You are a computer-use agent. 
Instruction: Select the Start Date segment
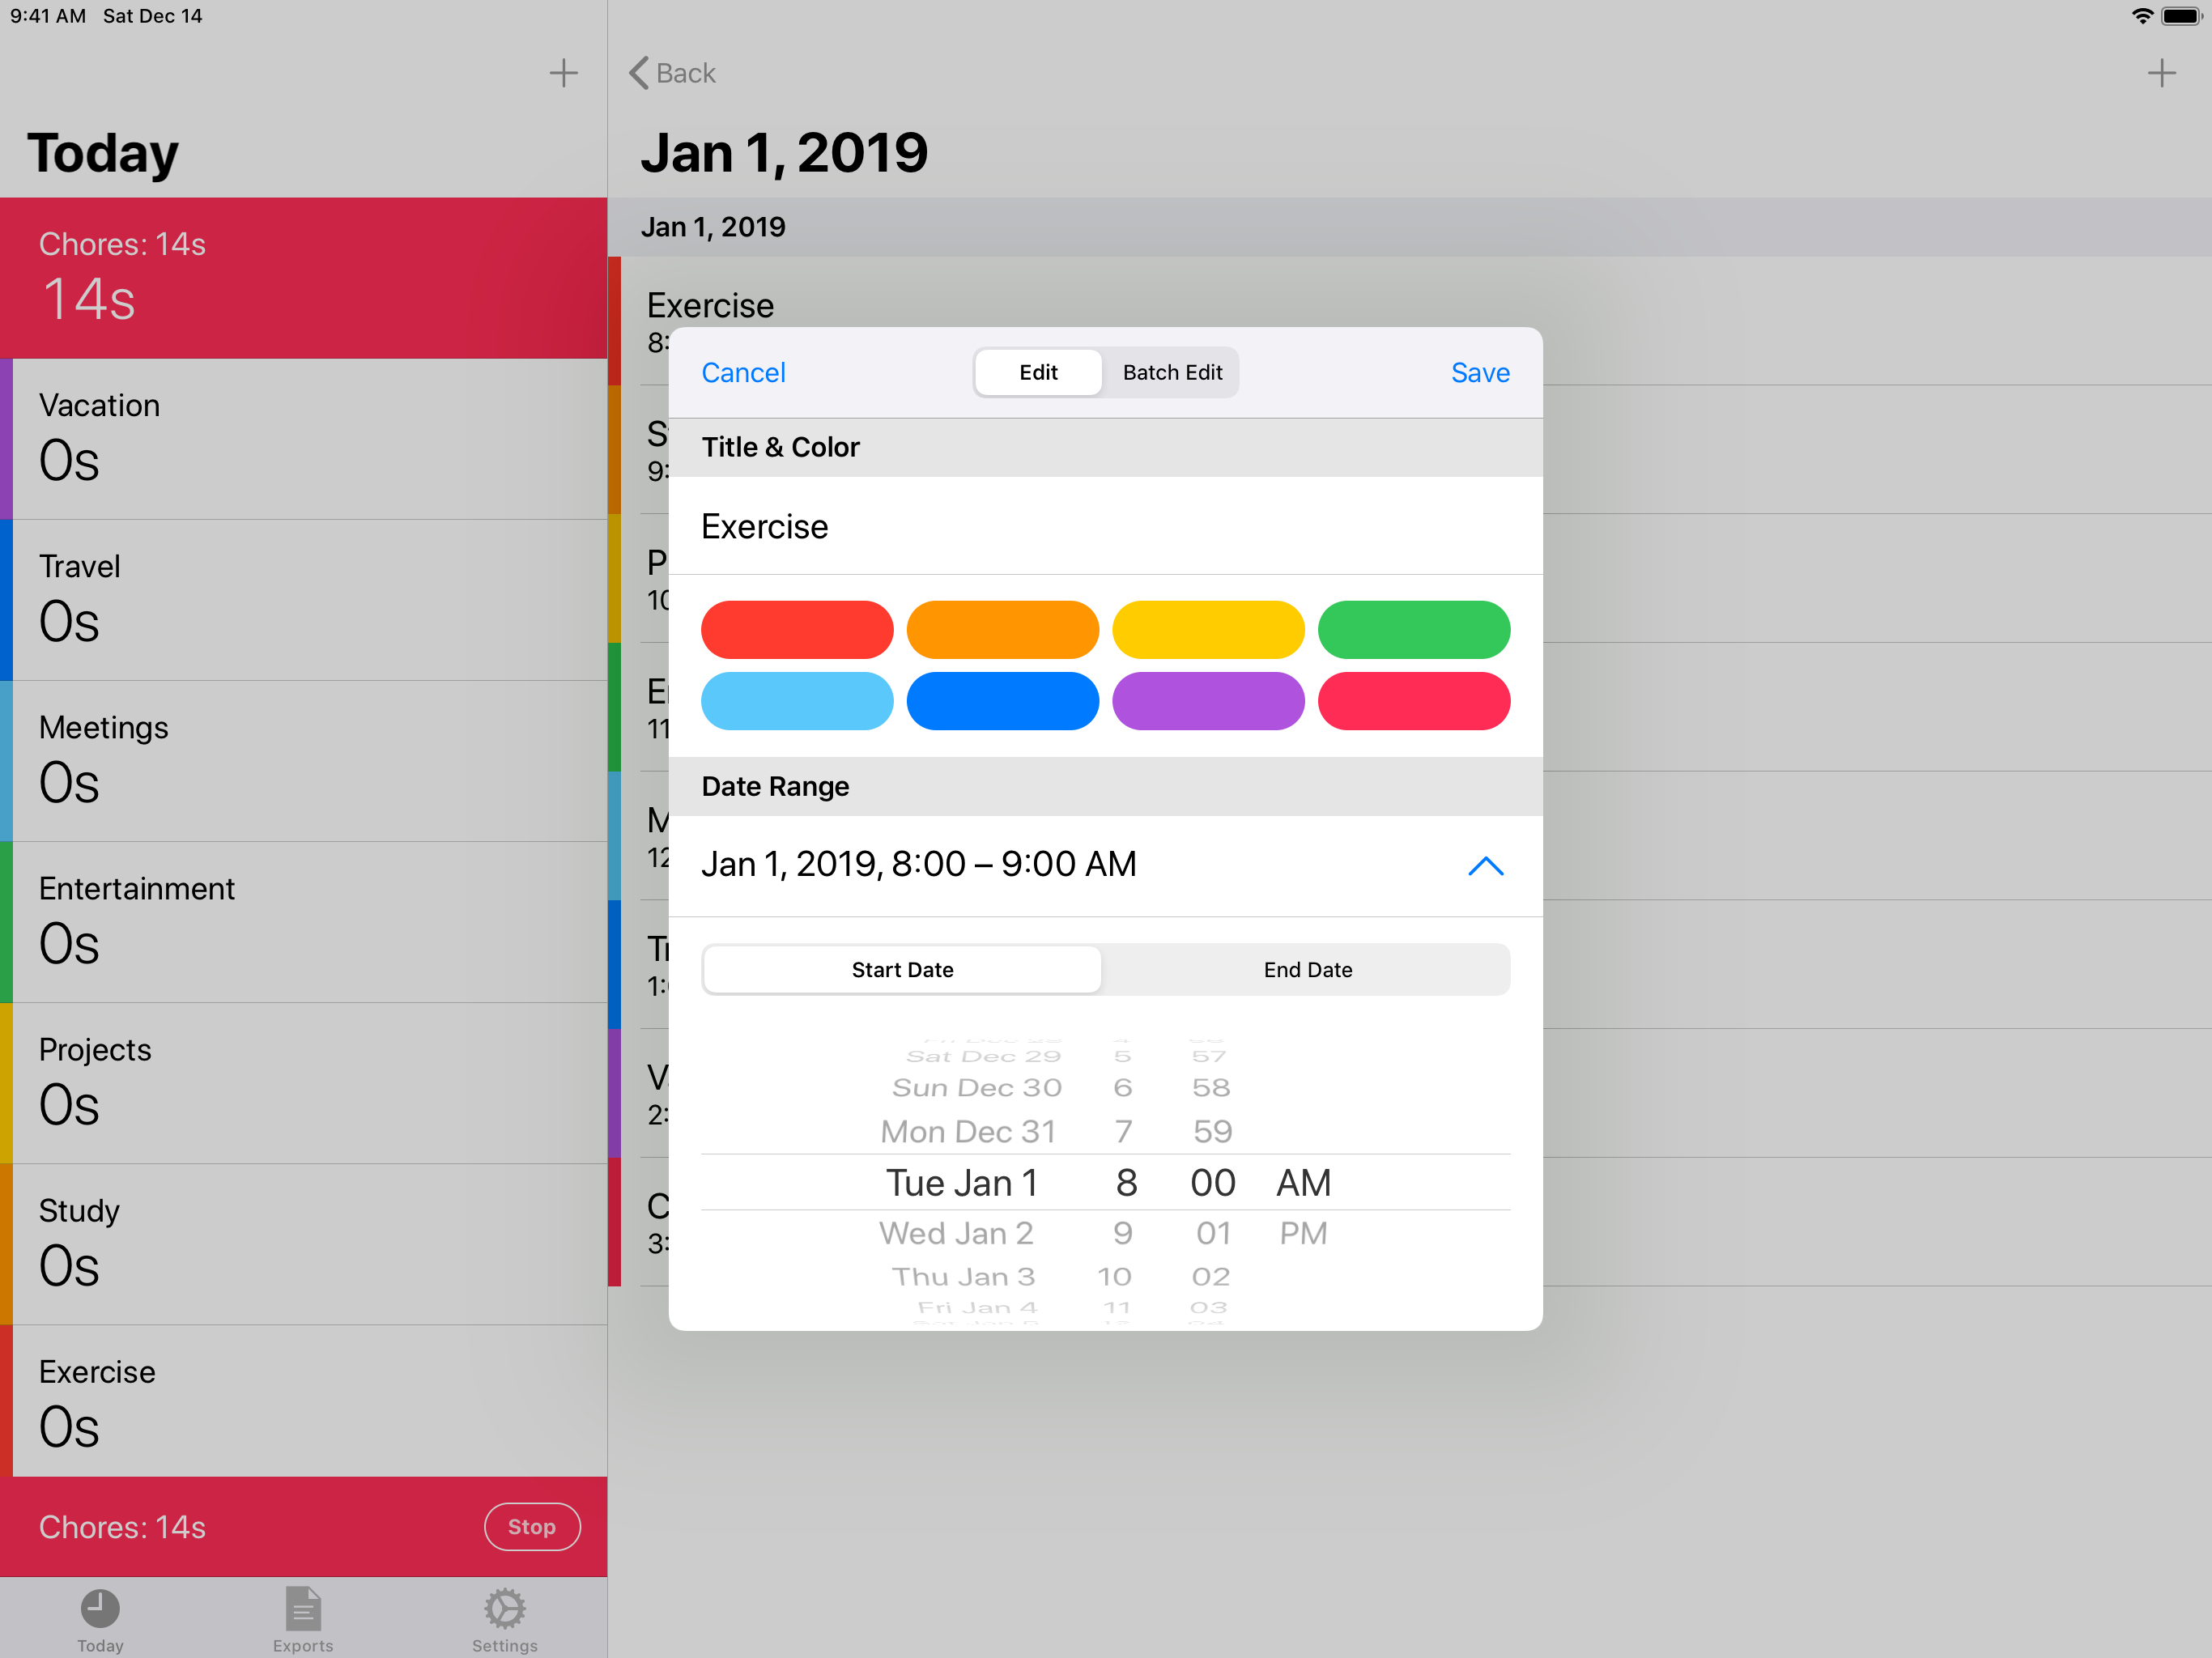pos(902,970)
